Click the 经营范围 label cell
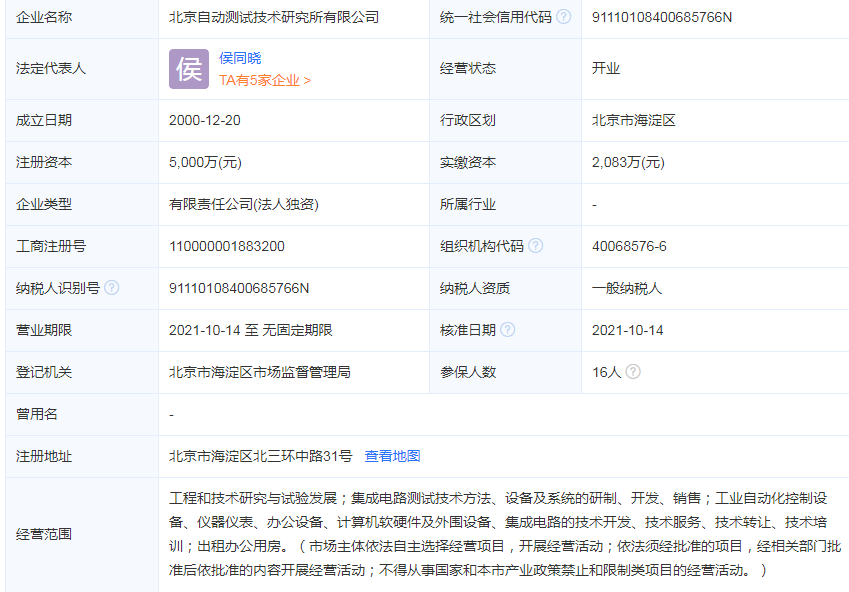849x592 pixels. [x=82, y=535]
